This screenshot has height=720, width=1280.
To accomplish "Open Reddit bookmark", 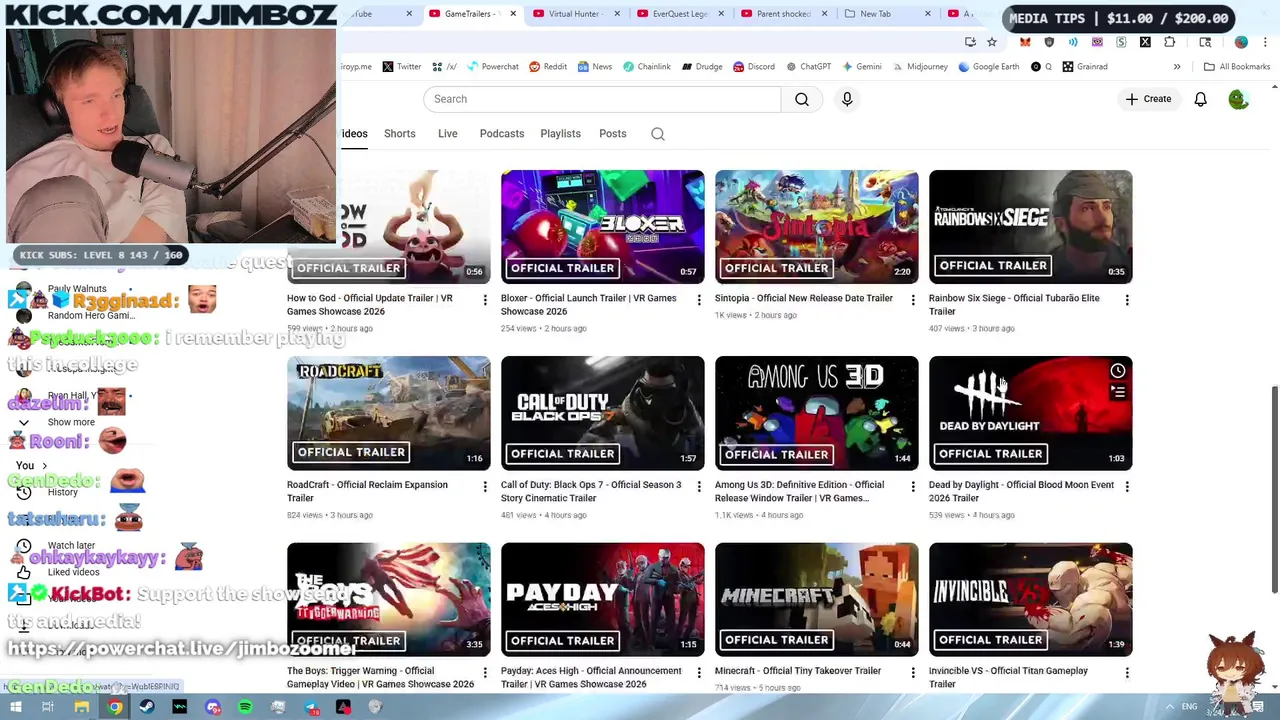I will tap(548, 67).
